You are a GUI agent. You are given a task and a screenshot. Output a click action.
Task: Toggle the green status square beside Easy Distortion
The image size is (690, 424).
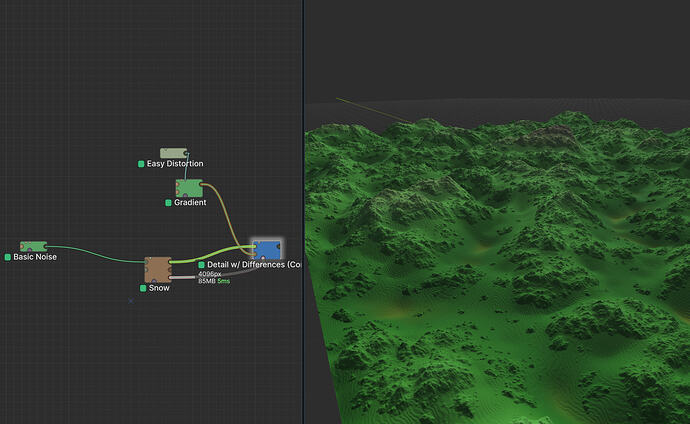pyautogui.click(x=141, y=164)
